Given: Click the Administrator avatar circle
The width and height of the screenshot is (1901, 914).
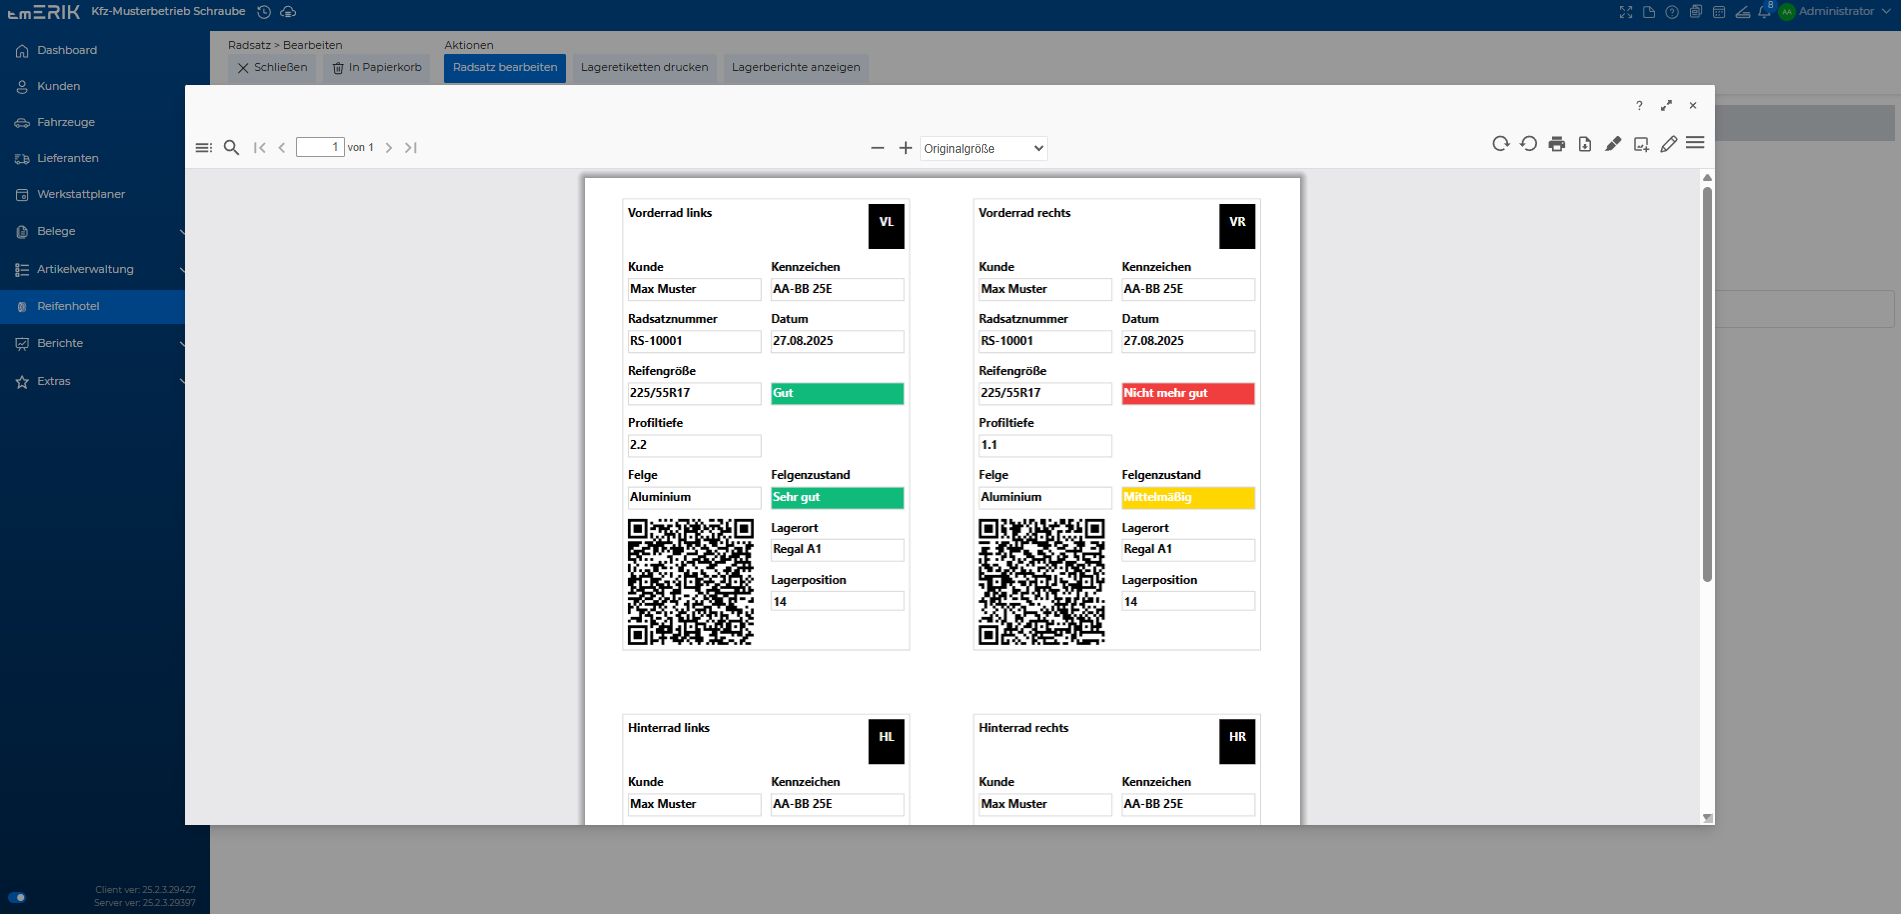Looking at the screenshot, I should pyautogui.click(x=1786, y=12).
